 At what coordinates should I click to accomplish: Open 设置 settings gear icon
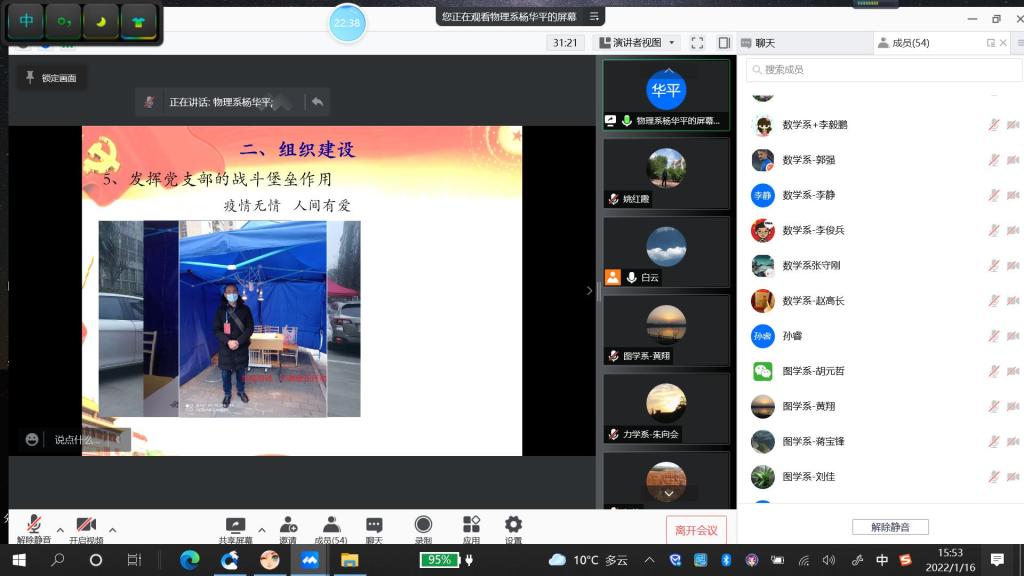coord(513,526)
